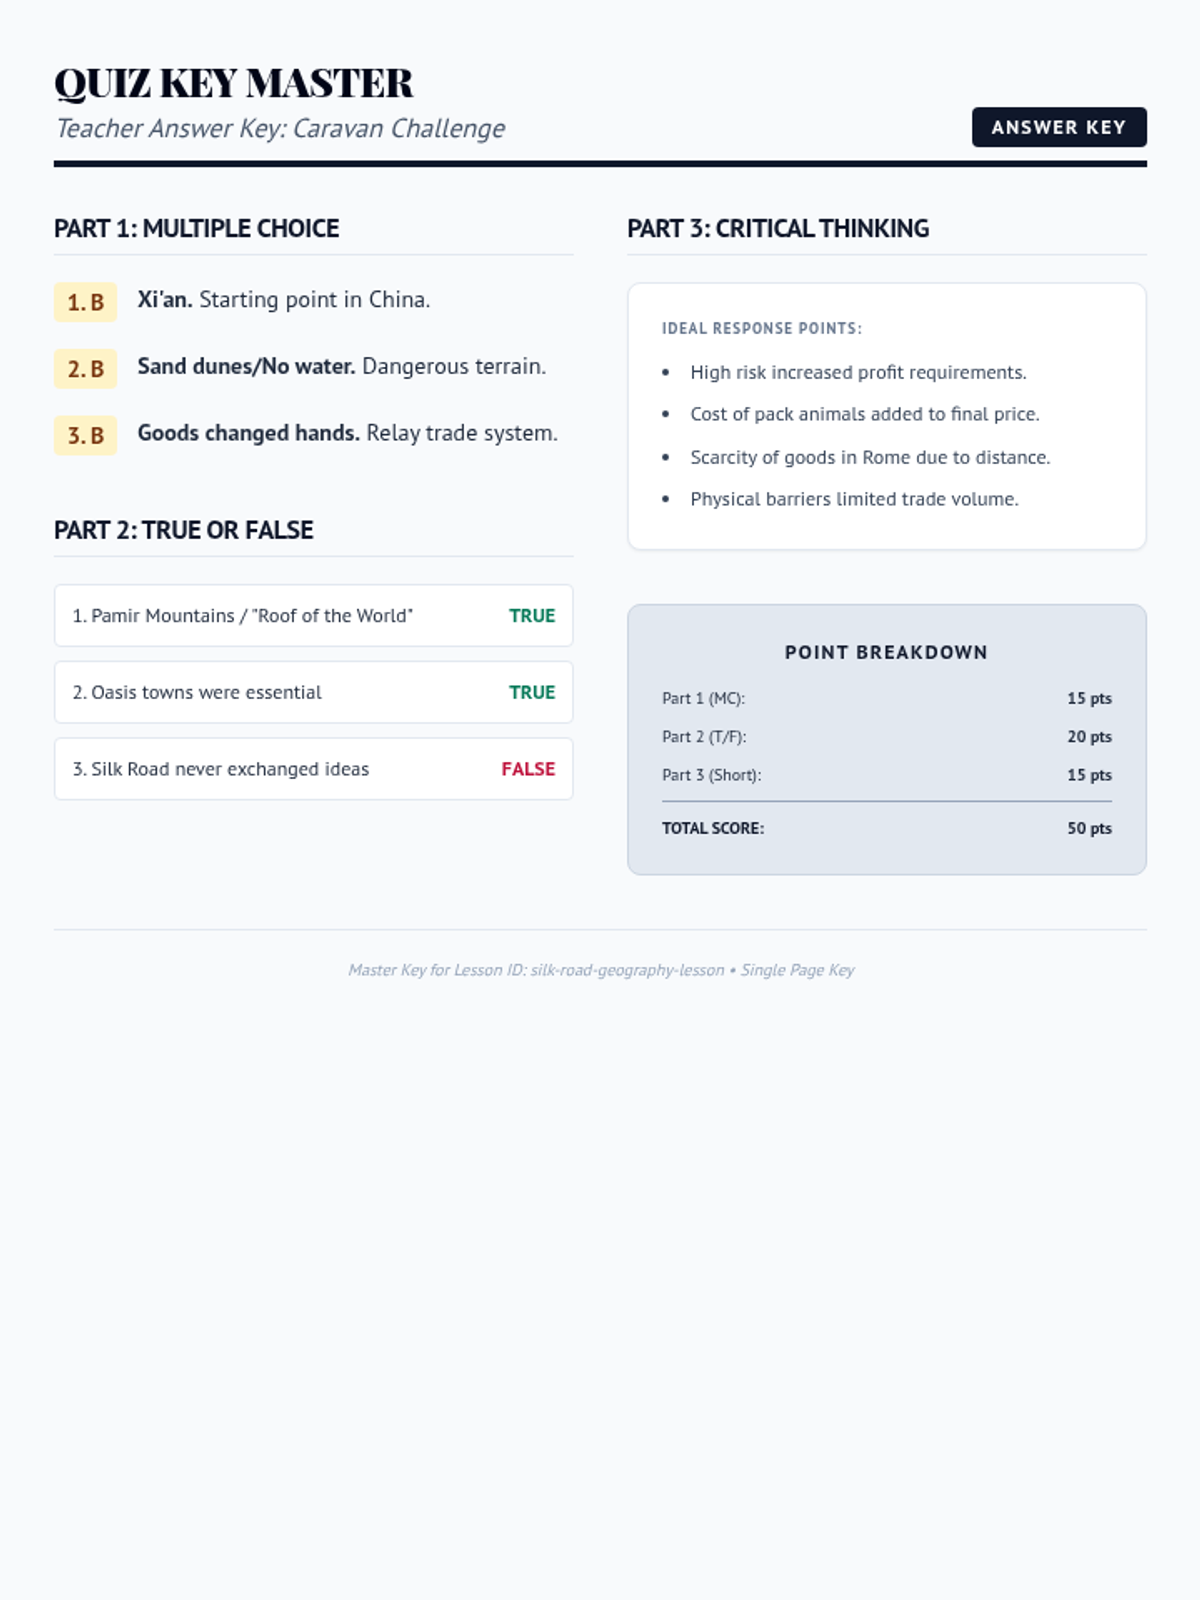1200x1600 pixels.
Task: Click the PART 1: MULTIPLE CHOICE heading
Action: click(197, 228)
